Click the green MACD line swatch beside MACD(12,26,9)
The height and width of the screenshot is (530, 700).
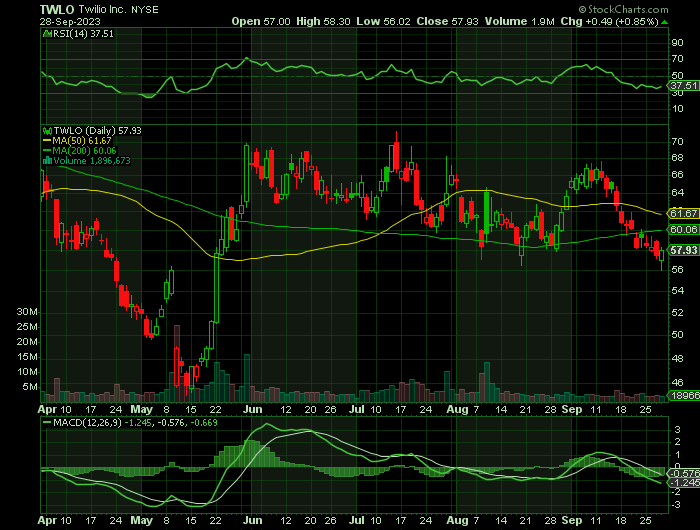click(47, 422)
